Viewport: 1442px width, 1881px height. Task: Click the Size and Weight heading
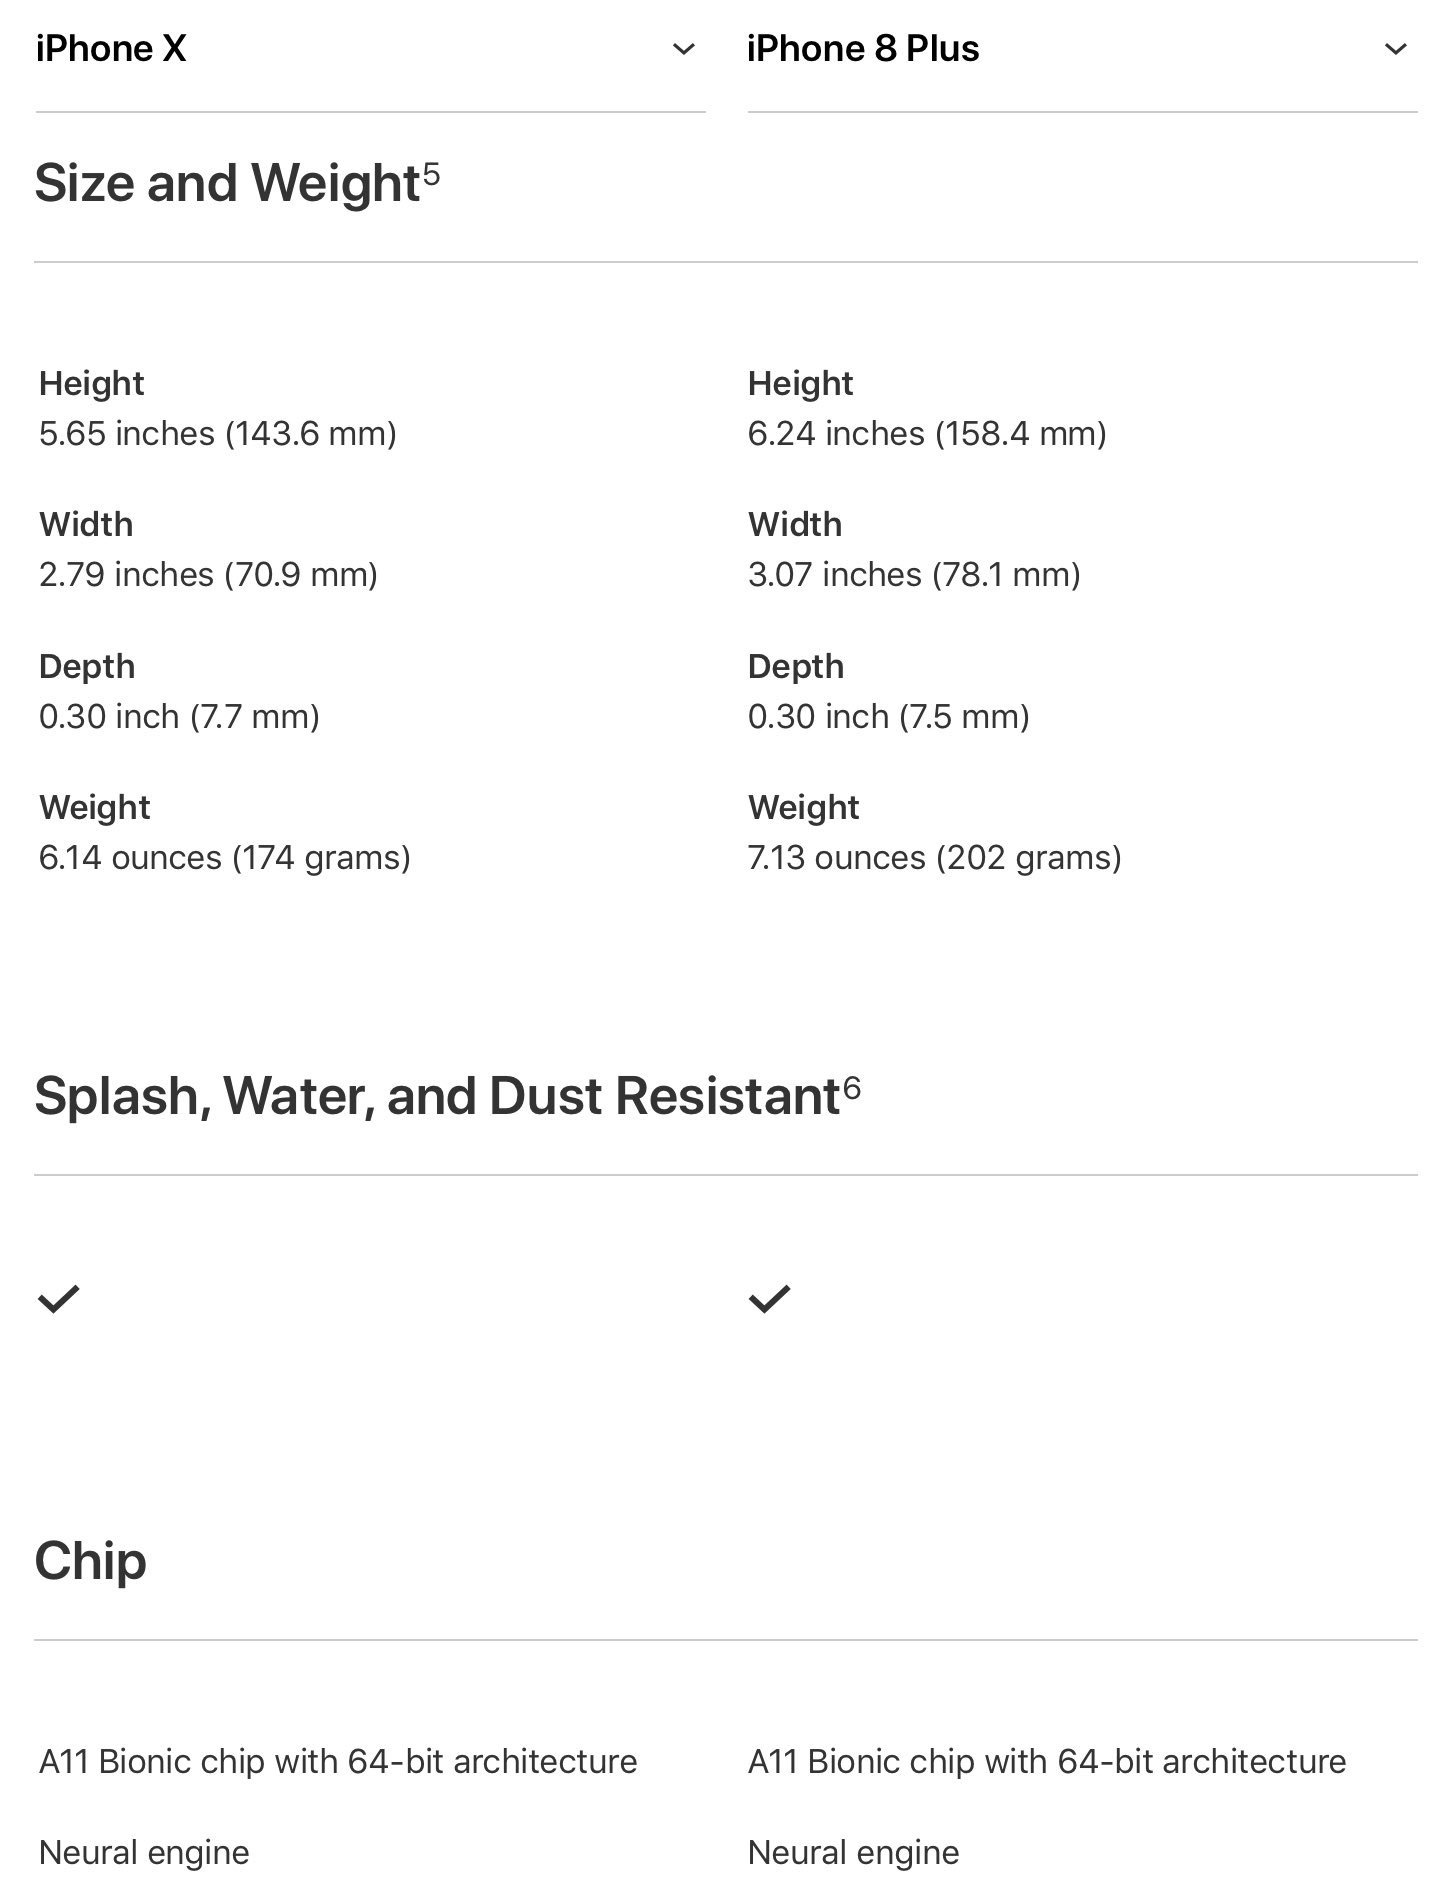tap(227, 183)
